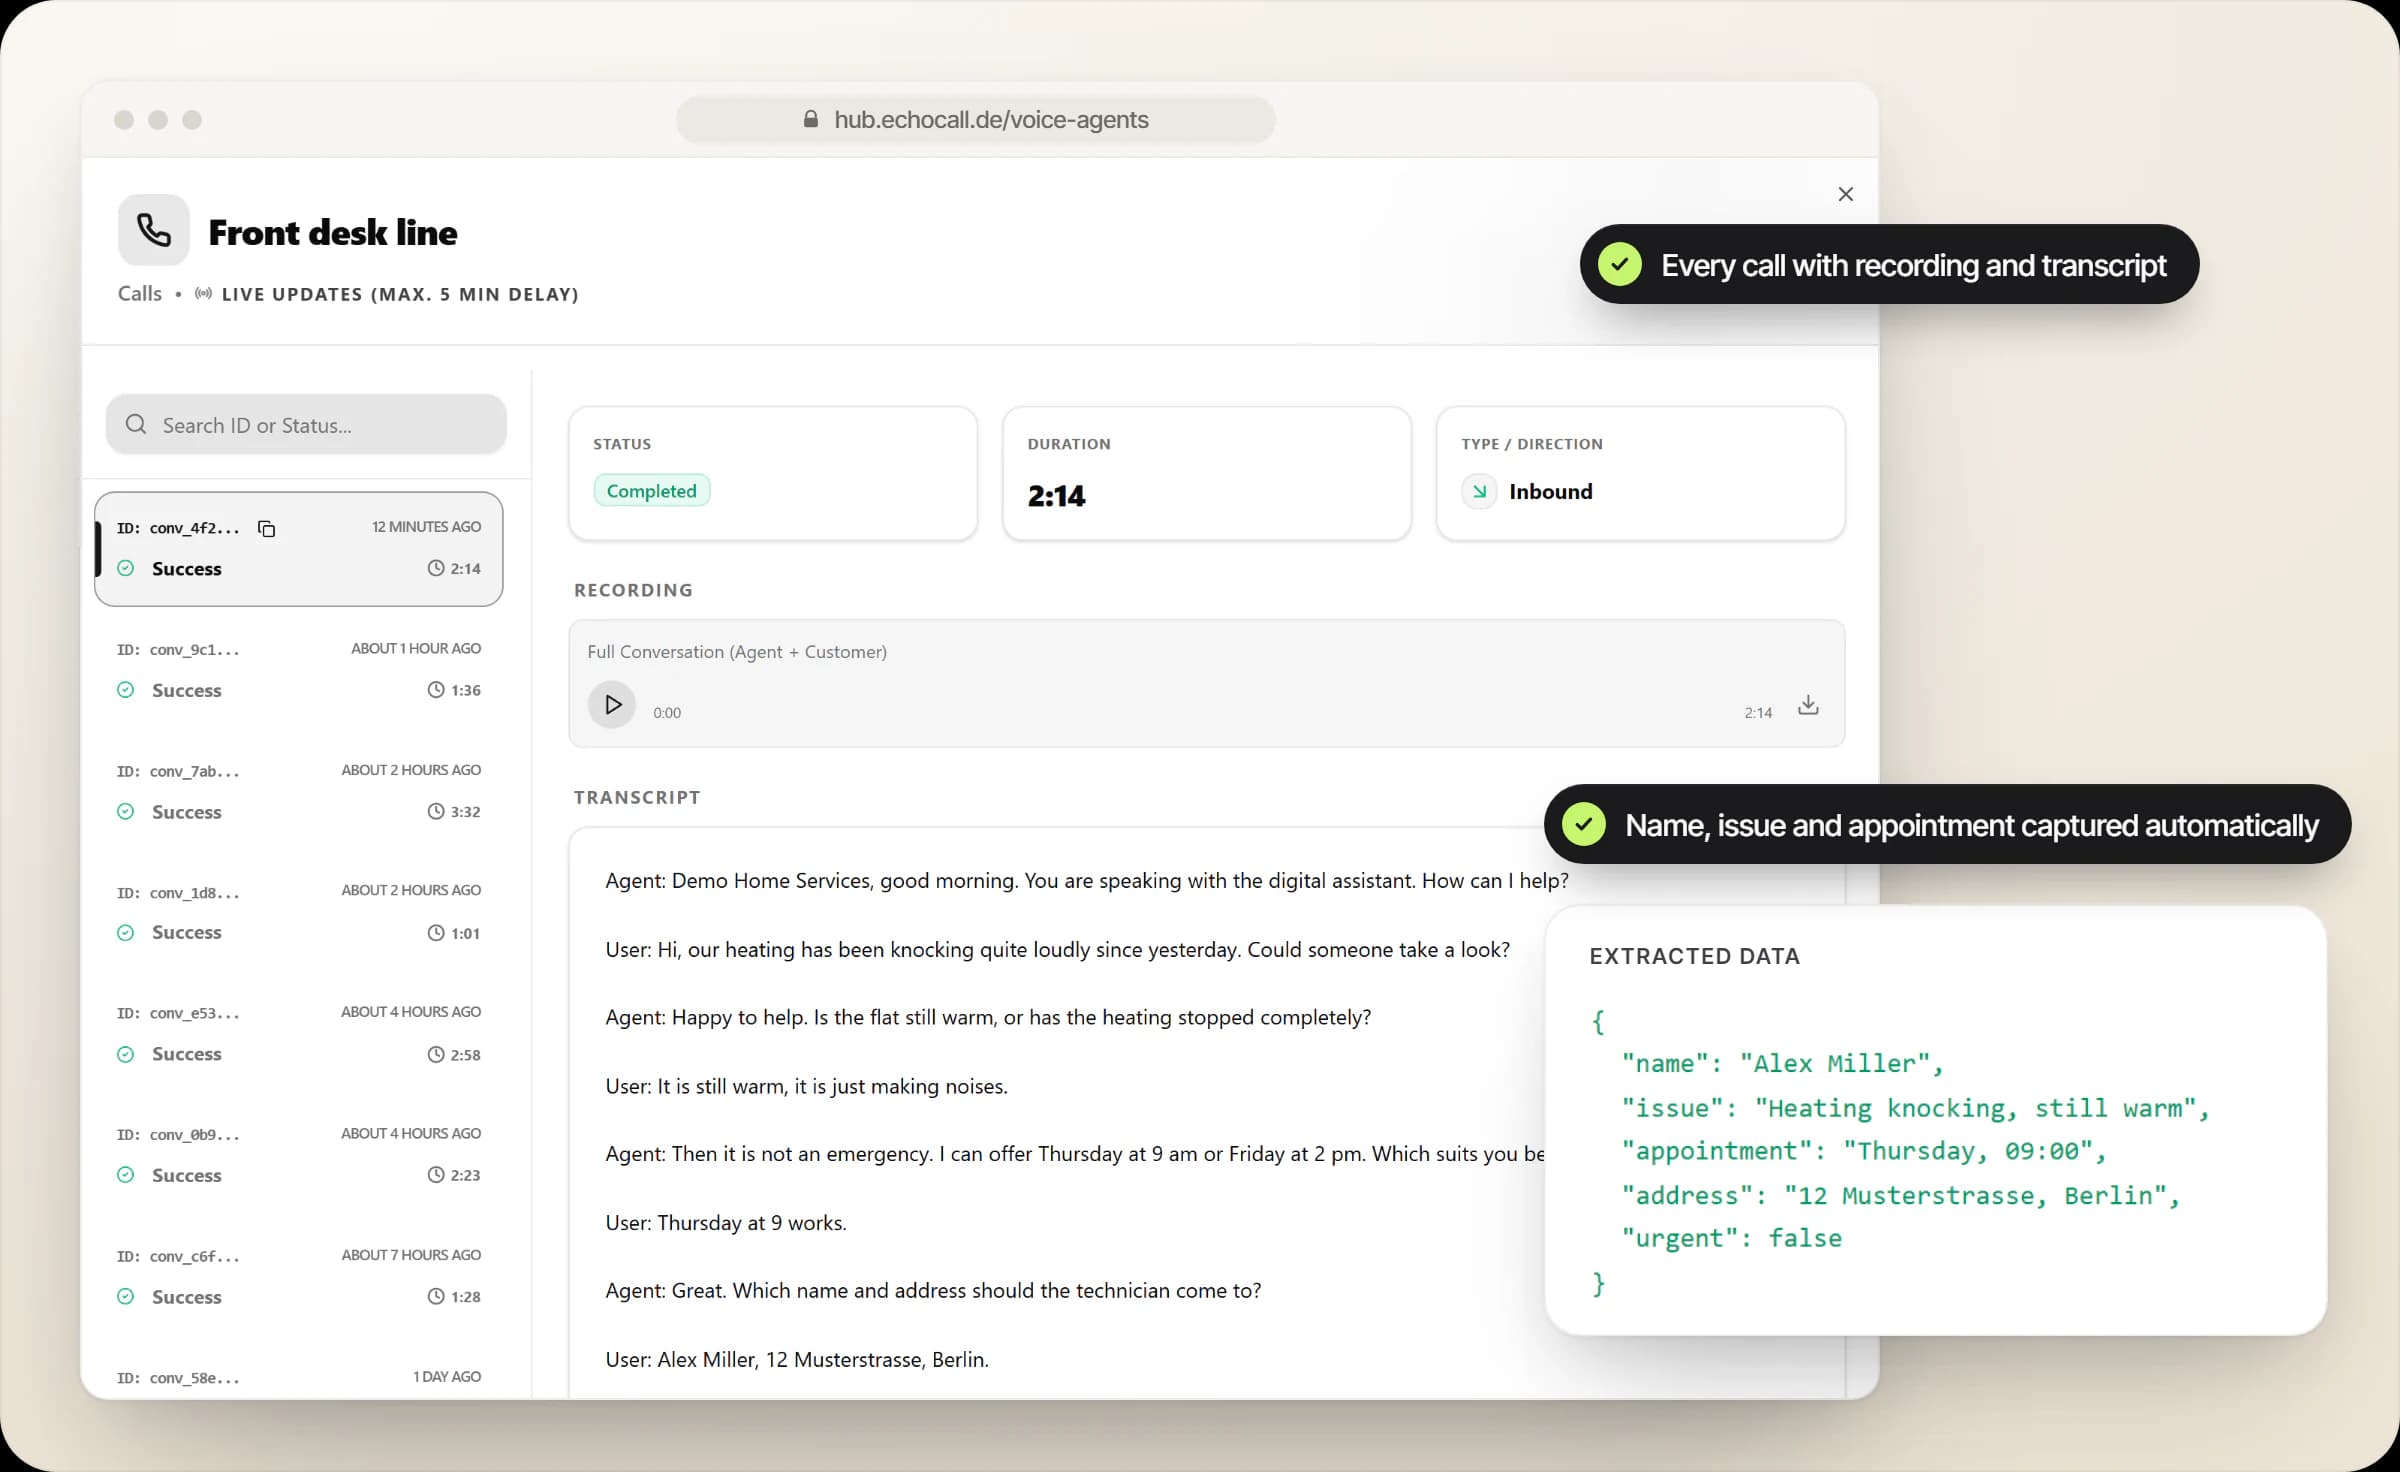Click the 12 MINUTES AGO timestamp
2400x1472 pixels.
(x=426, y=527)
